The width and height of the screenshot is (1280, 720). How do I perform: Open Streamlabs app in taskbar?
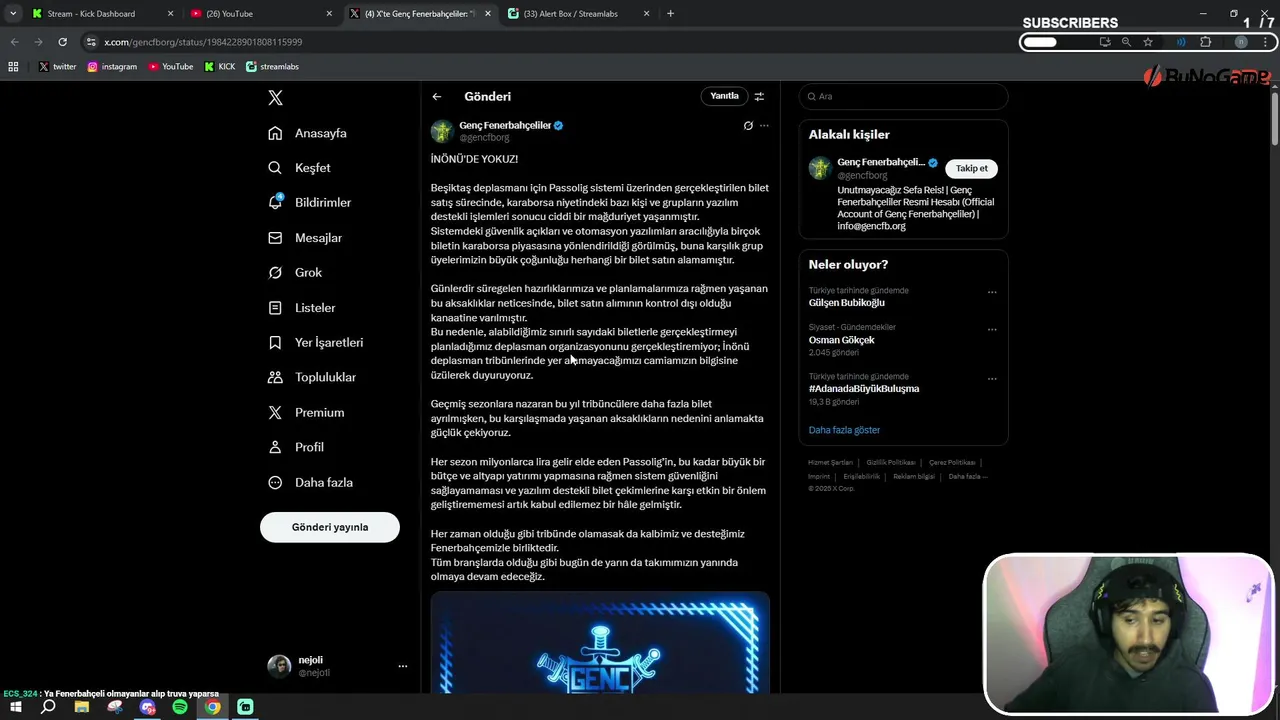pyautogui.click(x=245, y=707)
